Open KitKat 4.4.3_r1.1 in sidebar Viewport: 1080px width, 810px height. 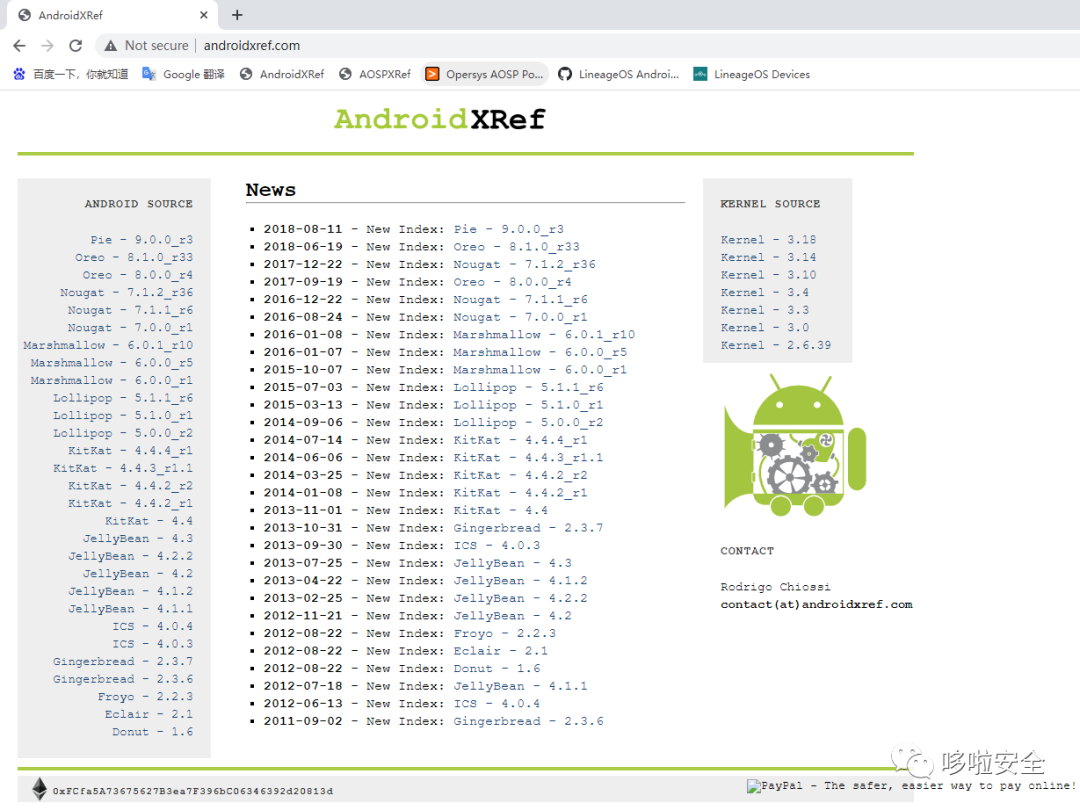click(x=123, y=468)
